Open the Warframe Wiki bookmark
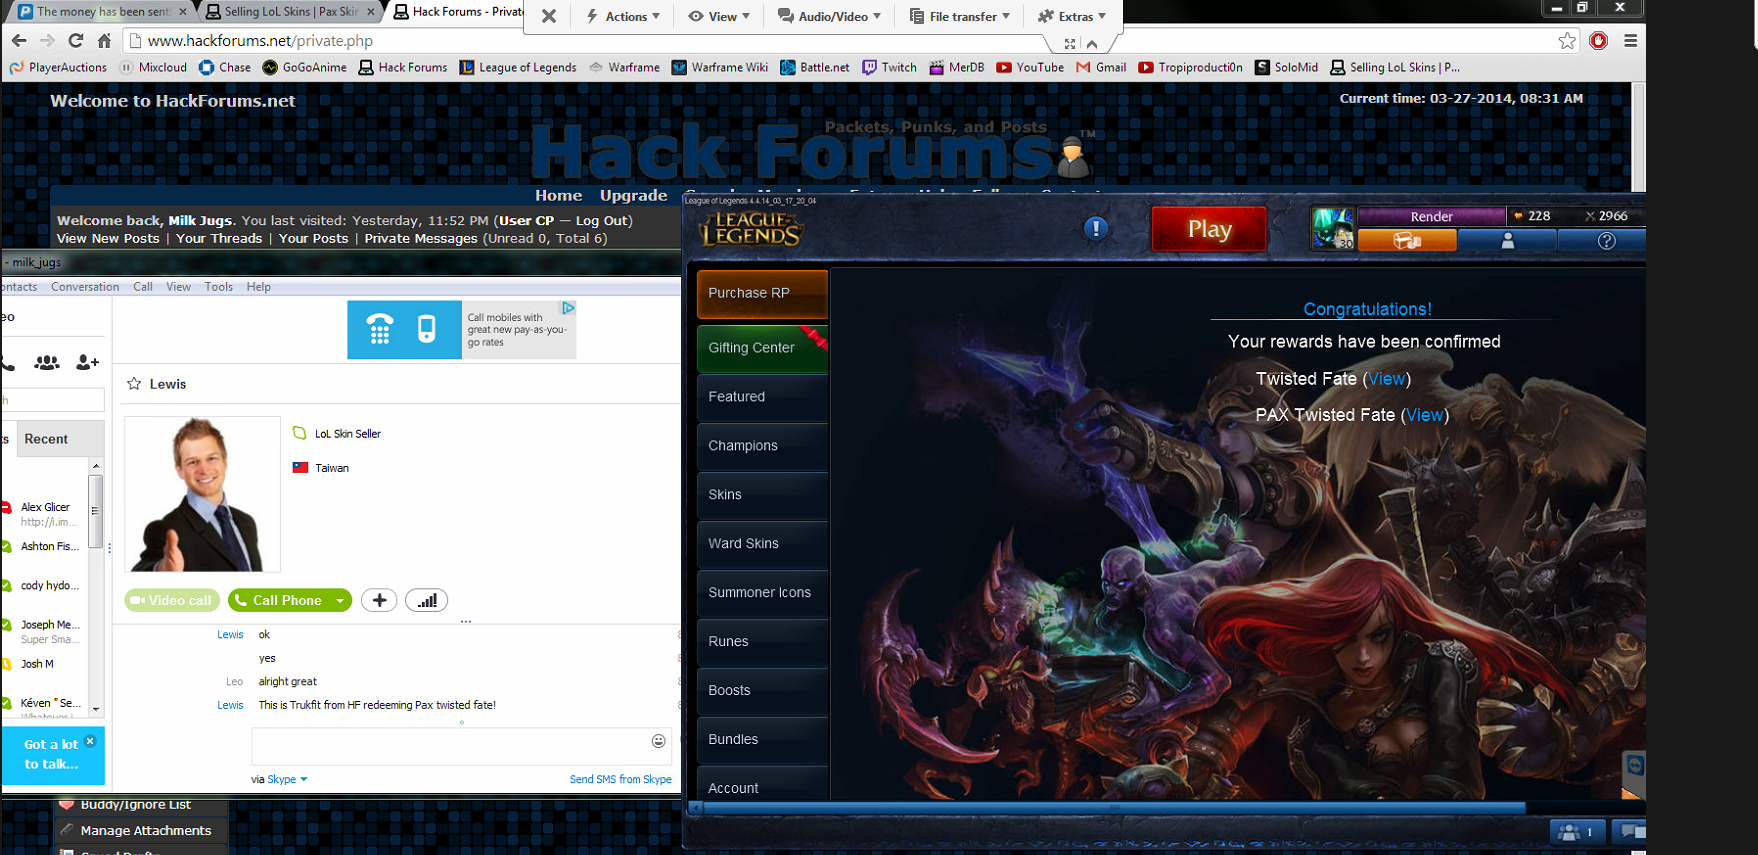Screen dimensions: 1758x855 [x=720, y=67]
